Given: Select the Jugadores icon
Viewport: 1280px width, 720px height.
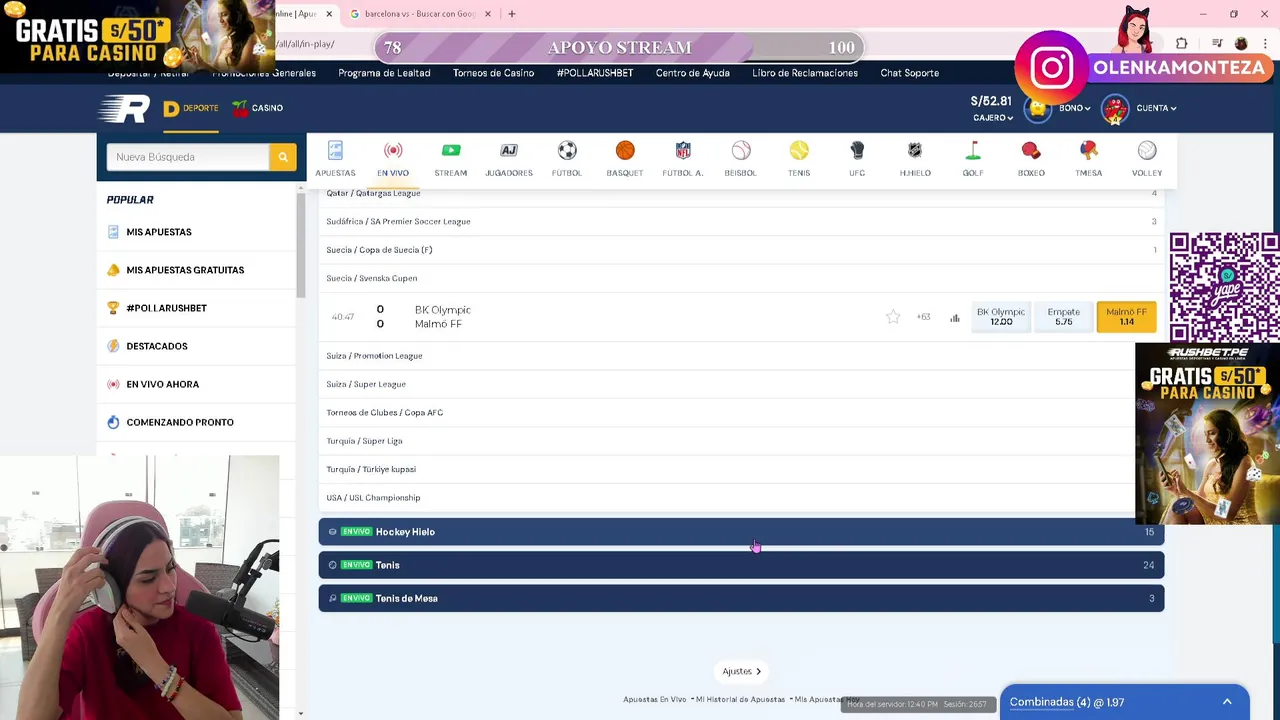Looking at the screenshot, I should 509,151.
